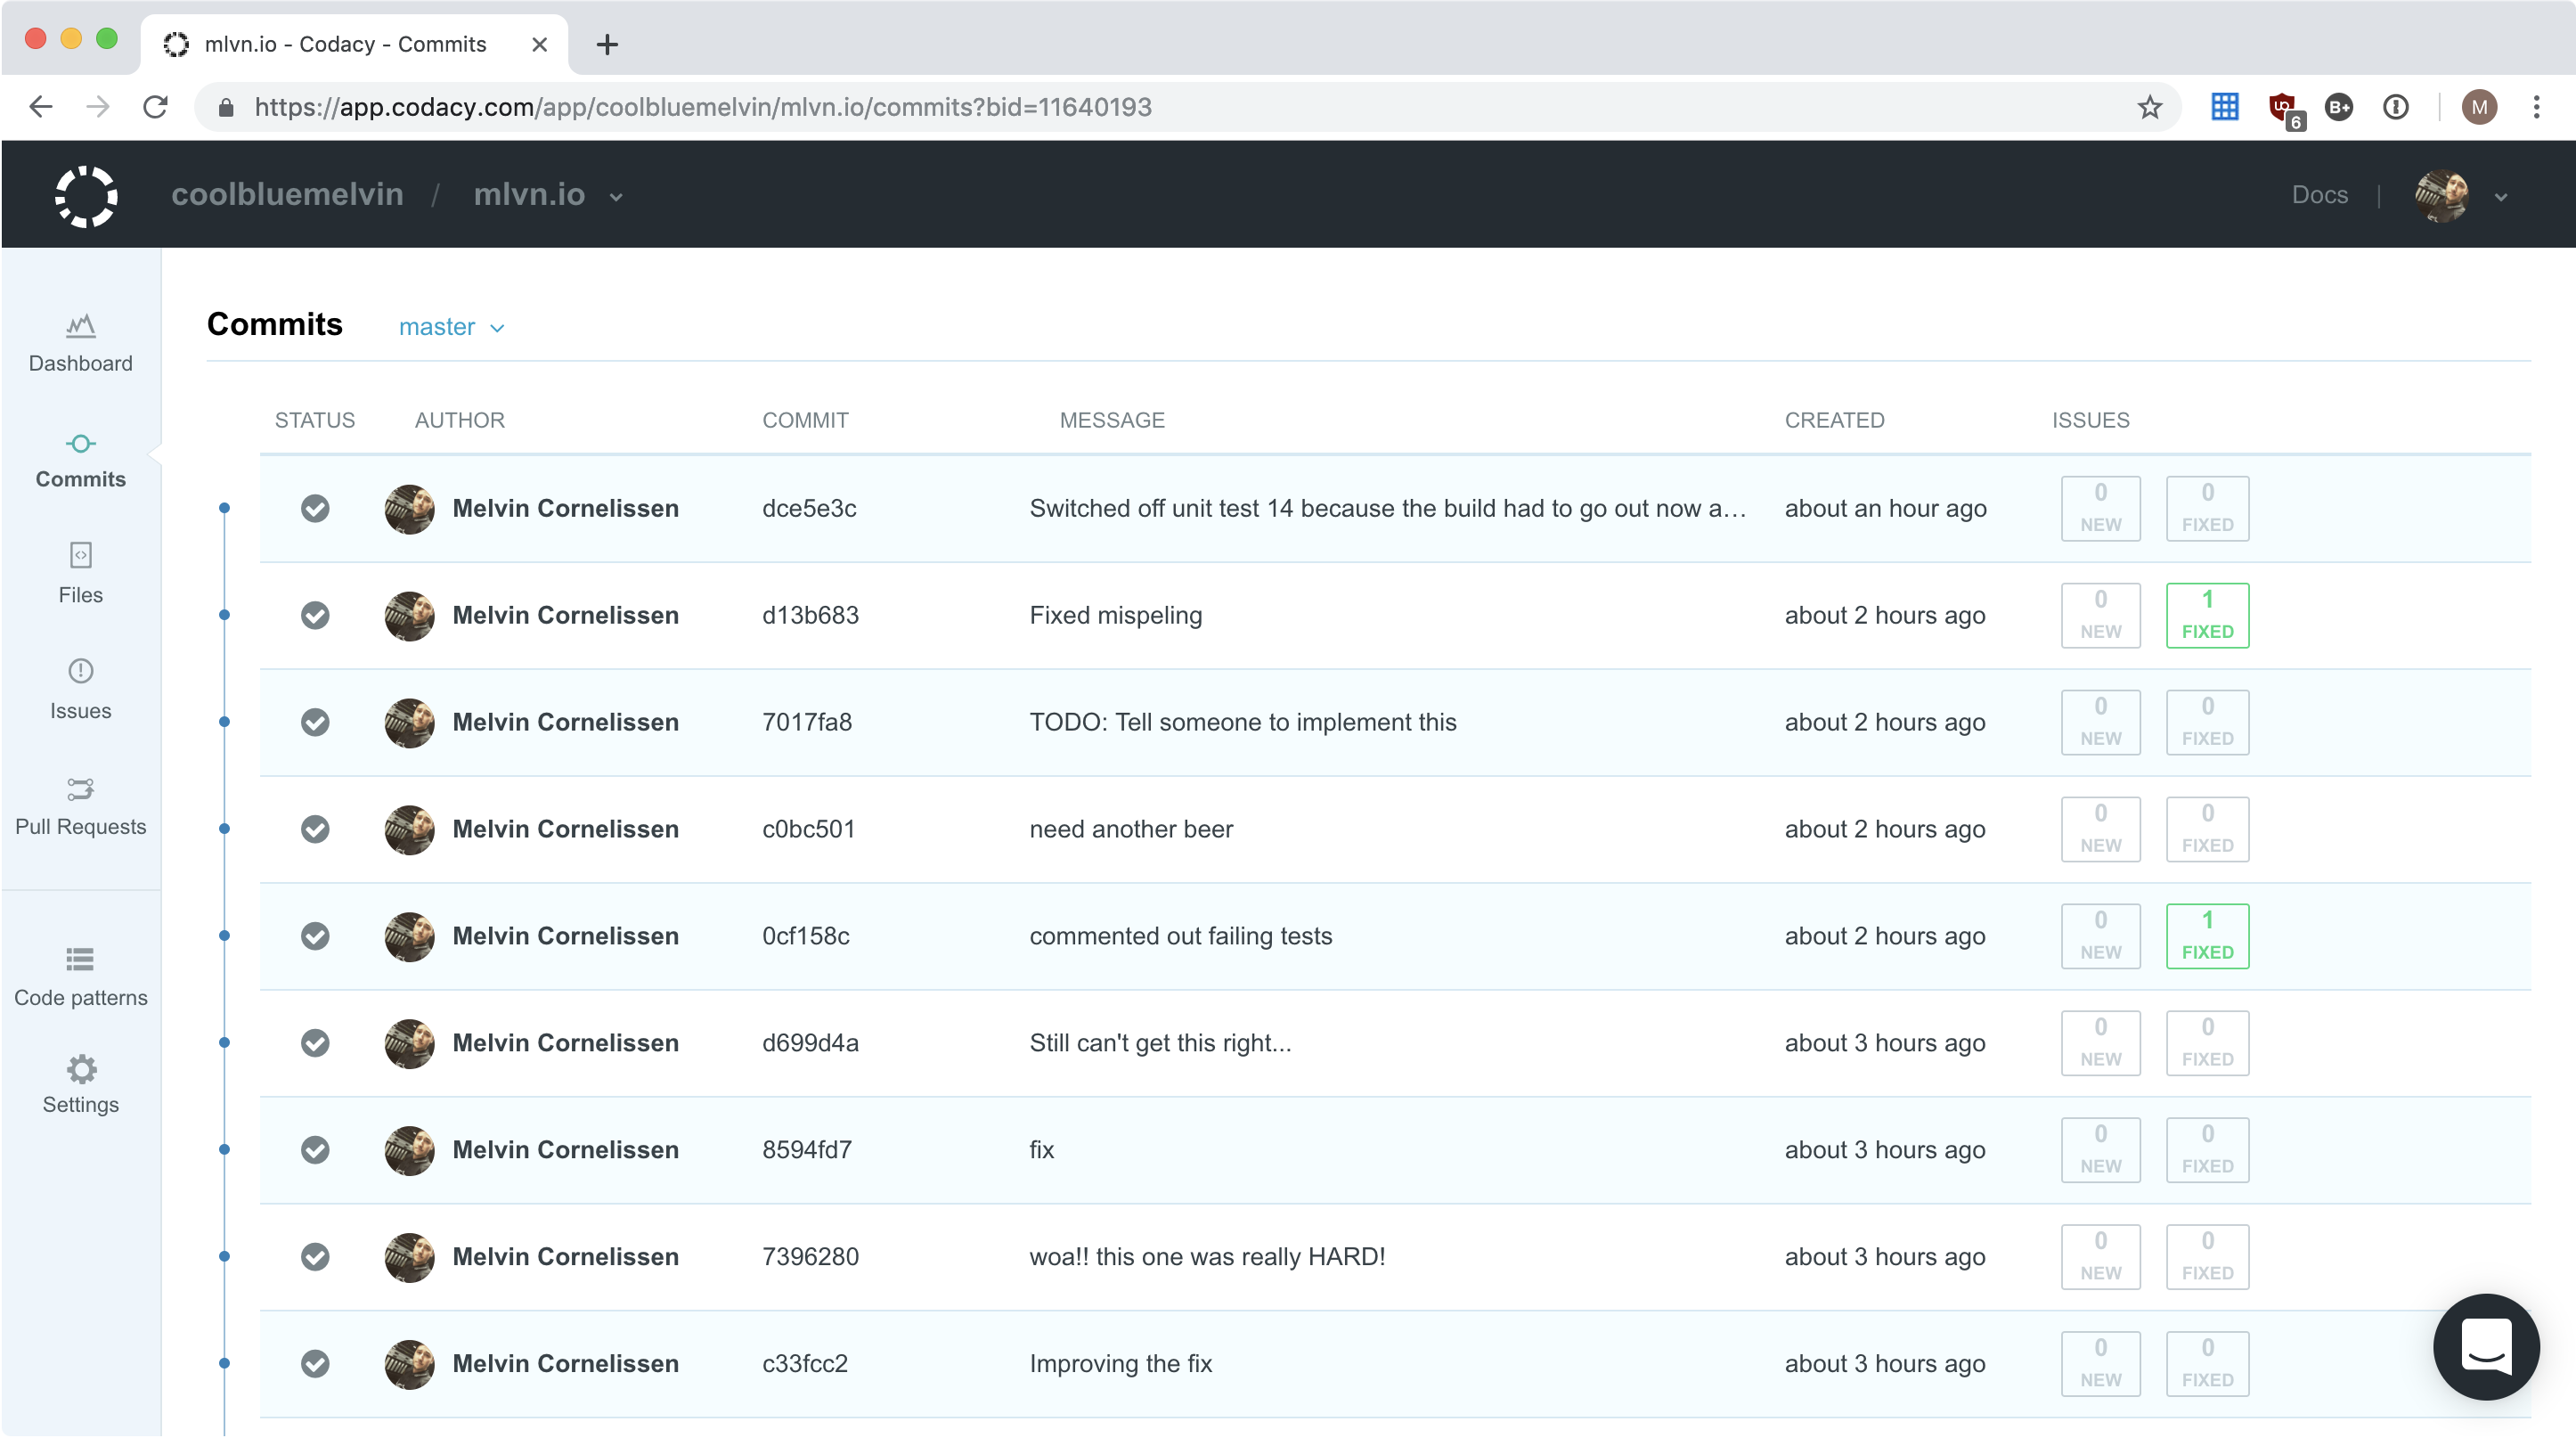Open the Docs link
Image resolution: width=2576 pixels, height=1438 pixels.
2319,195
